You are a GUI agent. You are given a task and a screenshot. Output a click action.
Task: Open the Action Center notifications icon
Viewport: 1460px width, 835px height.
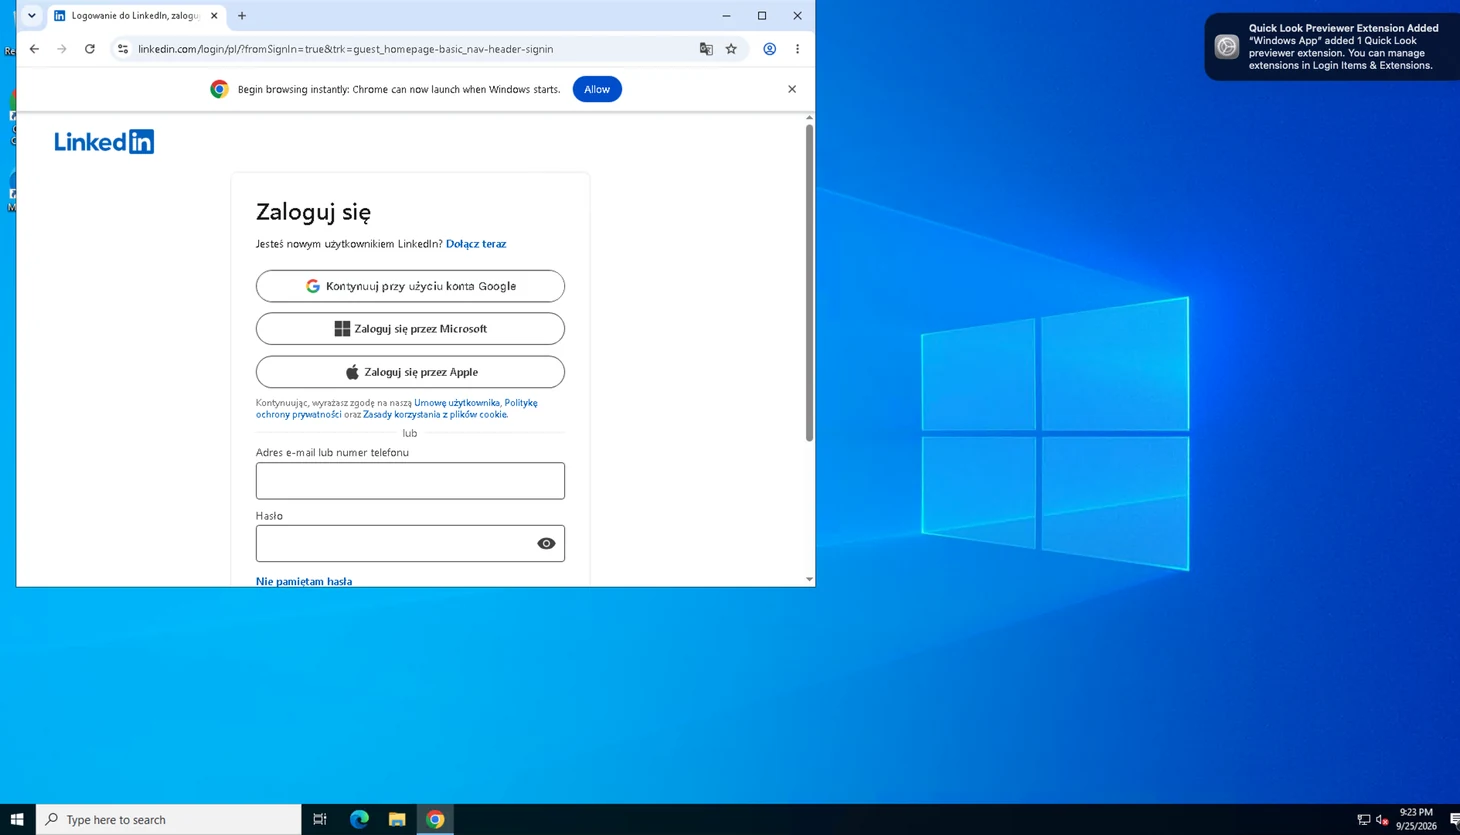tap(1453, 820)
